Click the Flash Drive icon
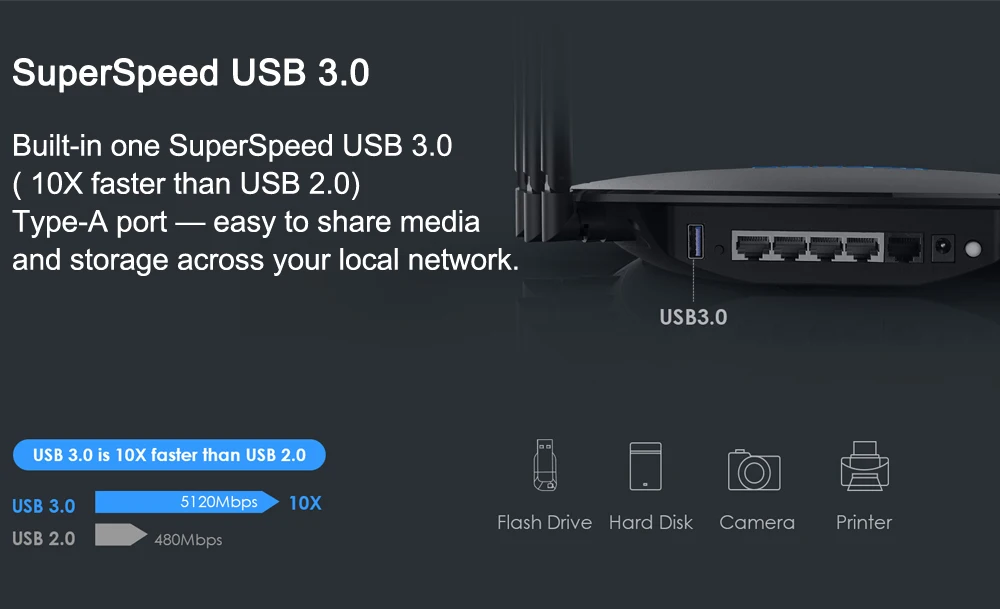1000x609 pixels. click(x=545, y=465)
